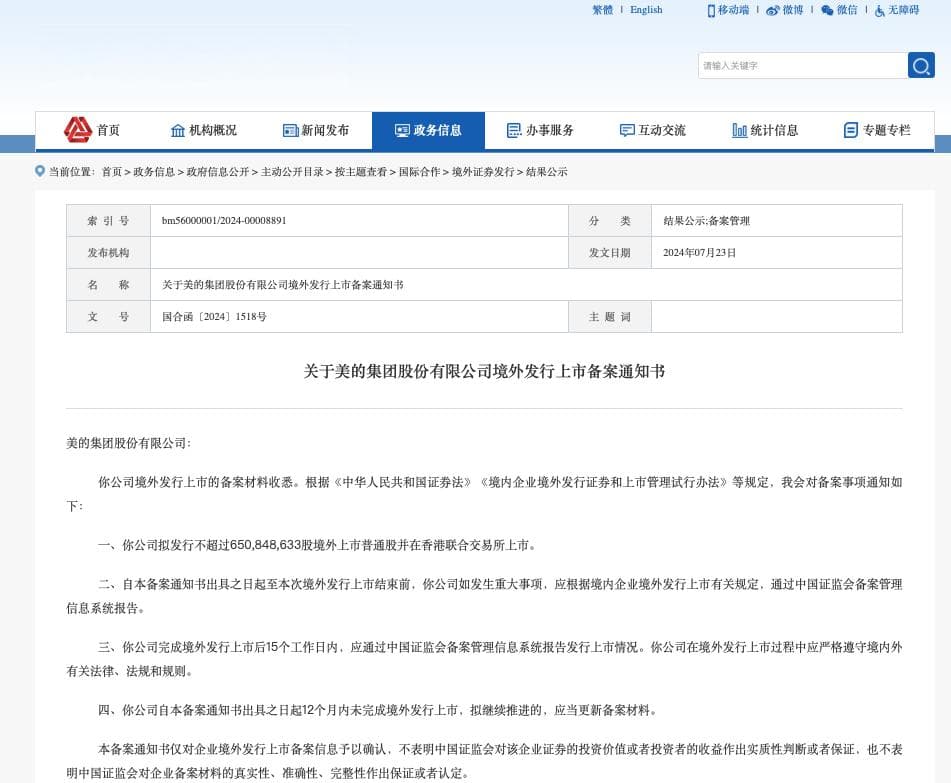Click index number bm56000001/2024-00008891

pos(224,221)
